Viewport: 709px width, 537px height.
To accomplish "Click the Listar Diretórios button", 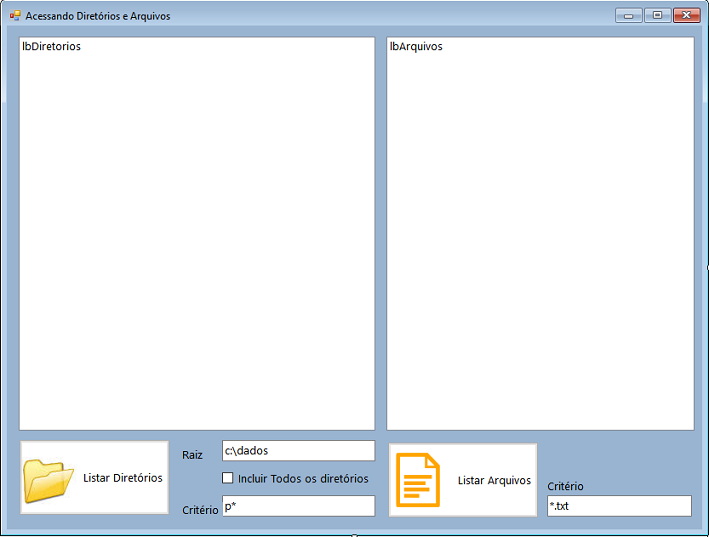I will 95,477.
